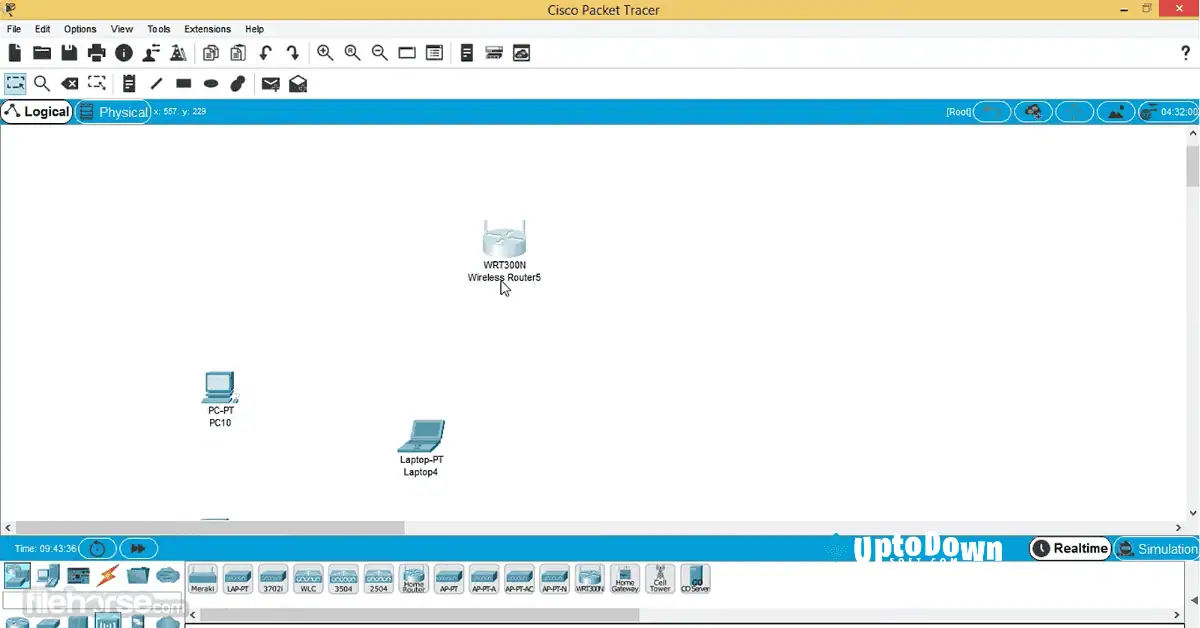Select the Add Simple PDU tool
The width and height of the screenshot is (1200, 628).
point(270,84)
